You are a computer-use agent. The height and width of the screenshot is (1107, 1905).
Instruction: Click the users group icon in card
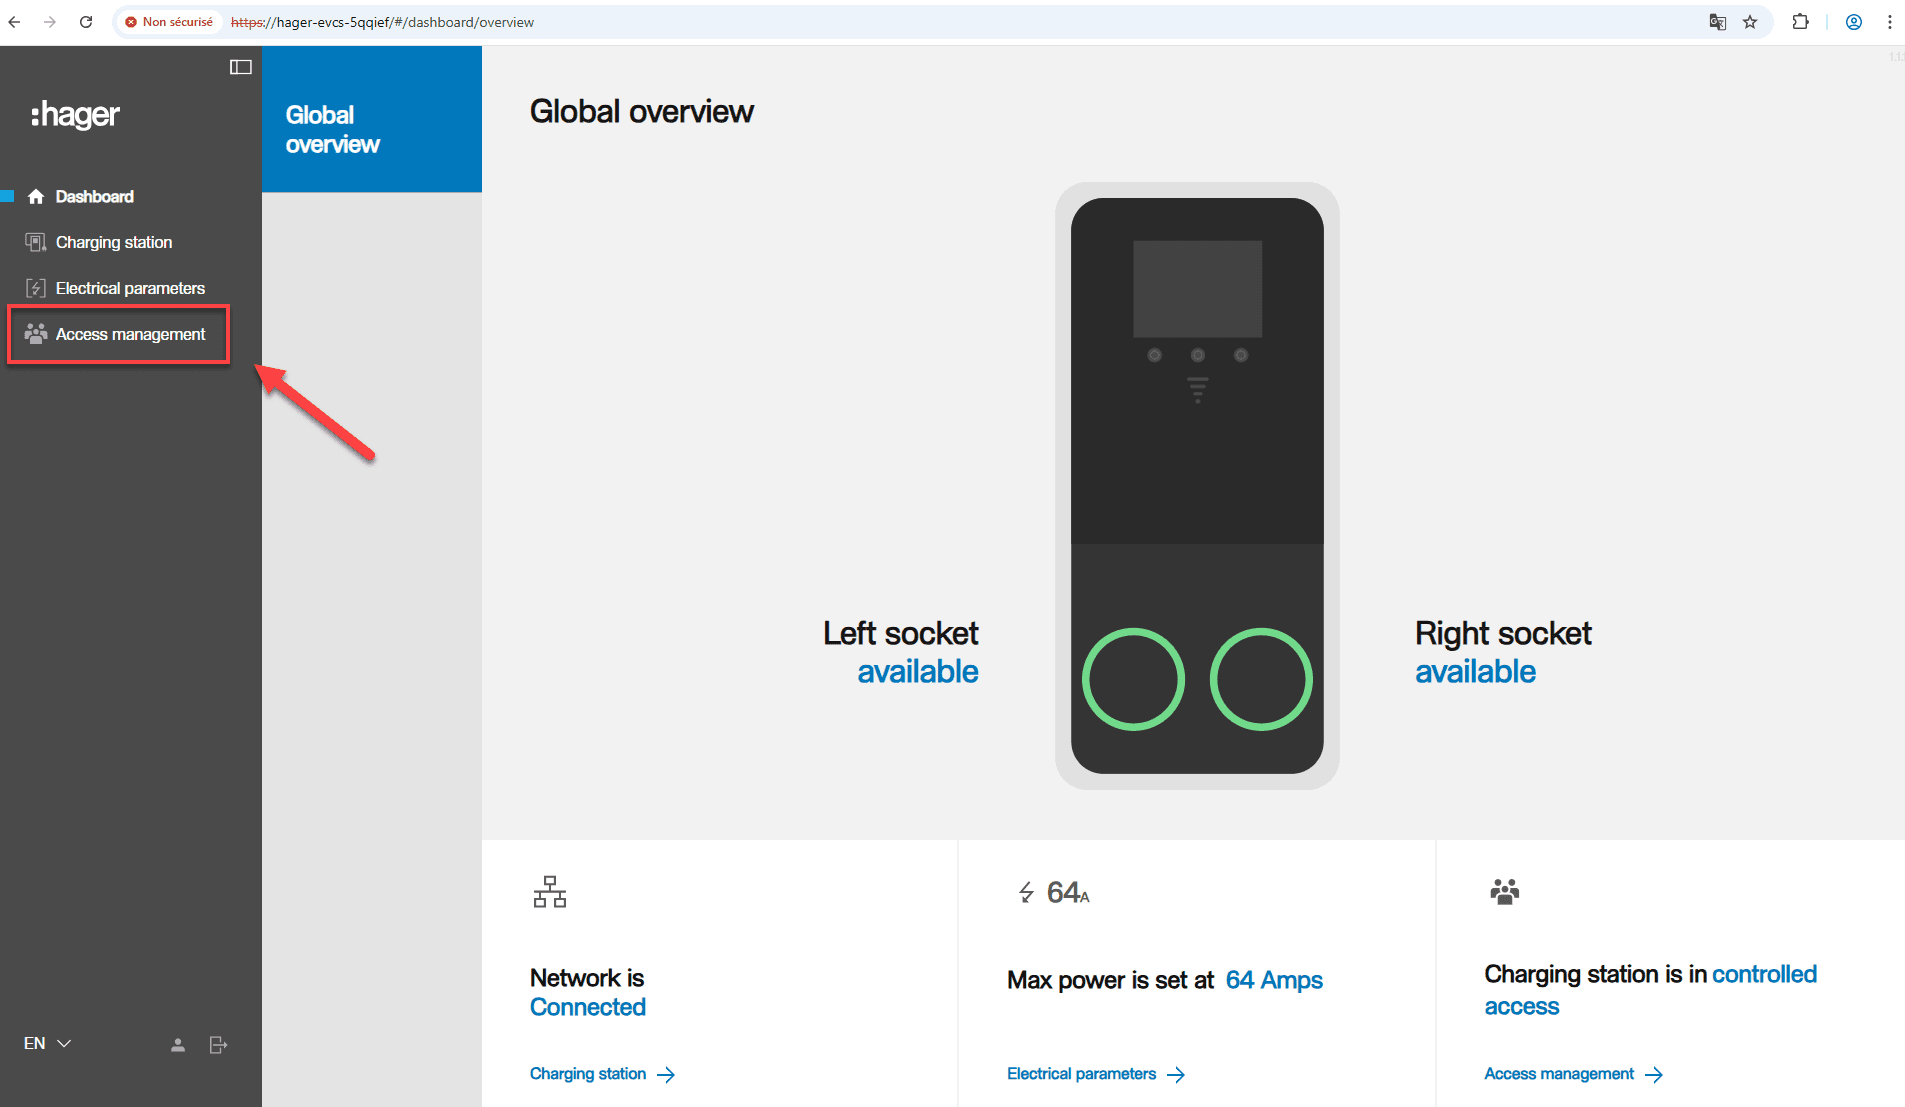(x=1504, y=891)
